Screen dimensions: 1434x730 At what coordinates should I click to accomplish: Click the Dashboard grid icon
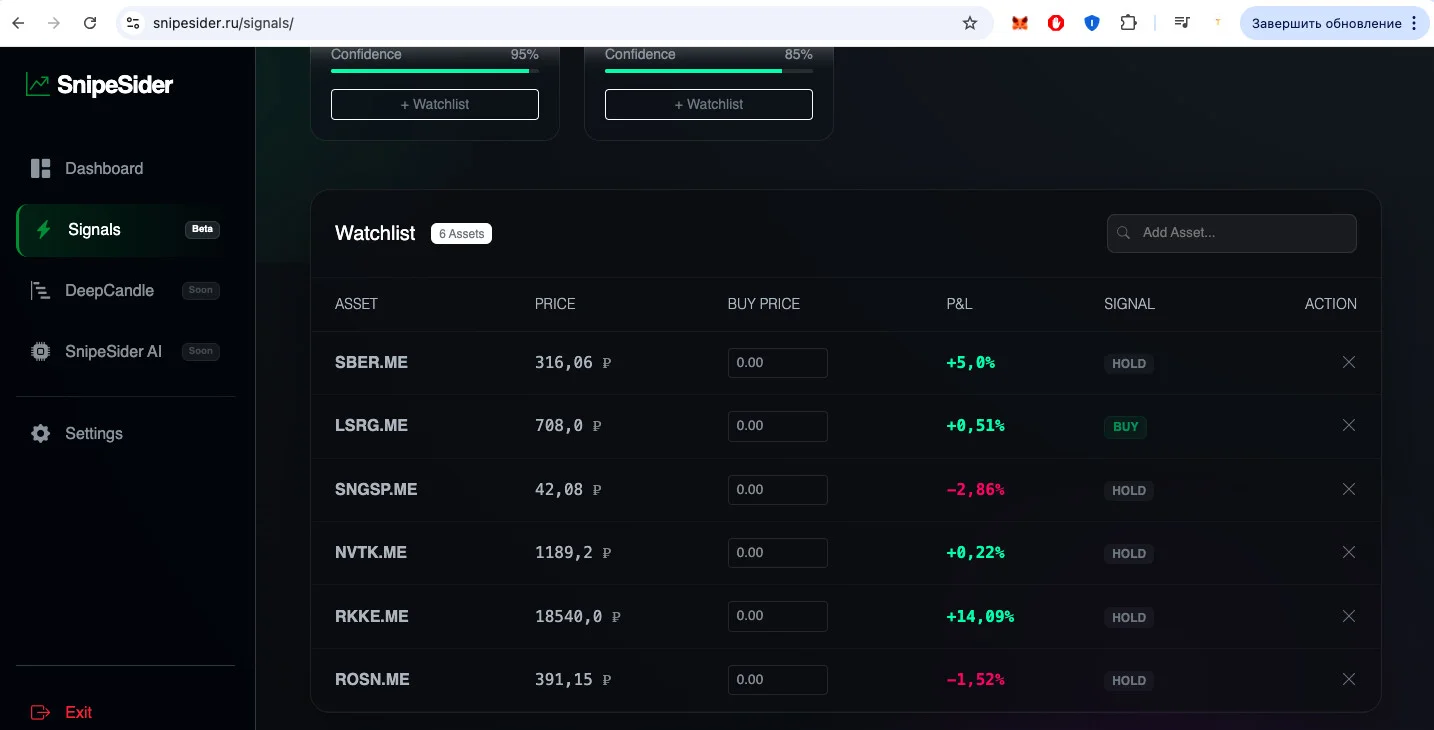(41, 168)
